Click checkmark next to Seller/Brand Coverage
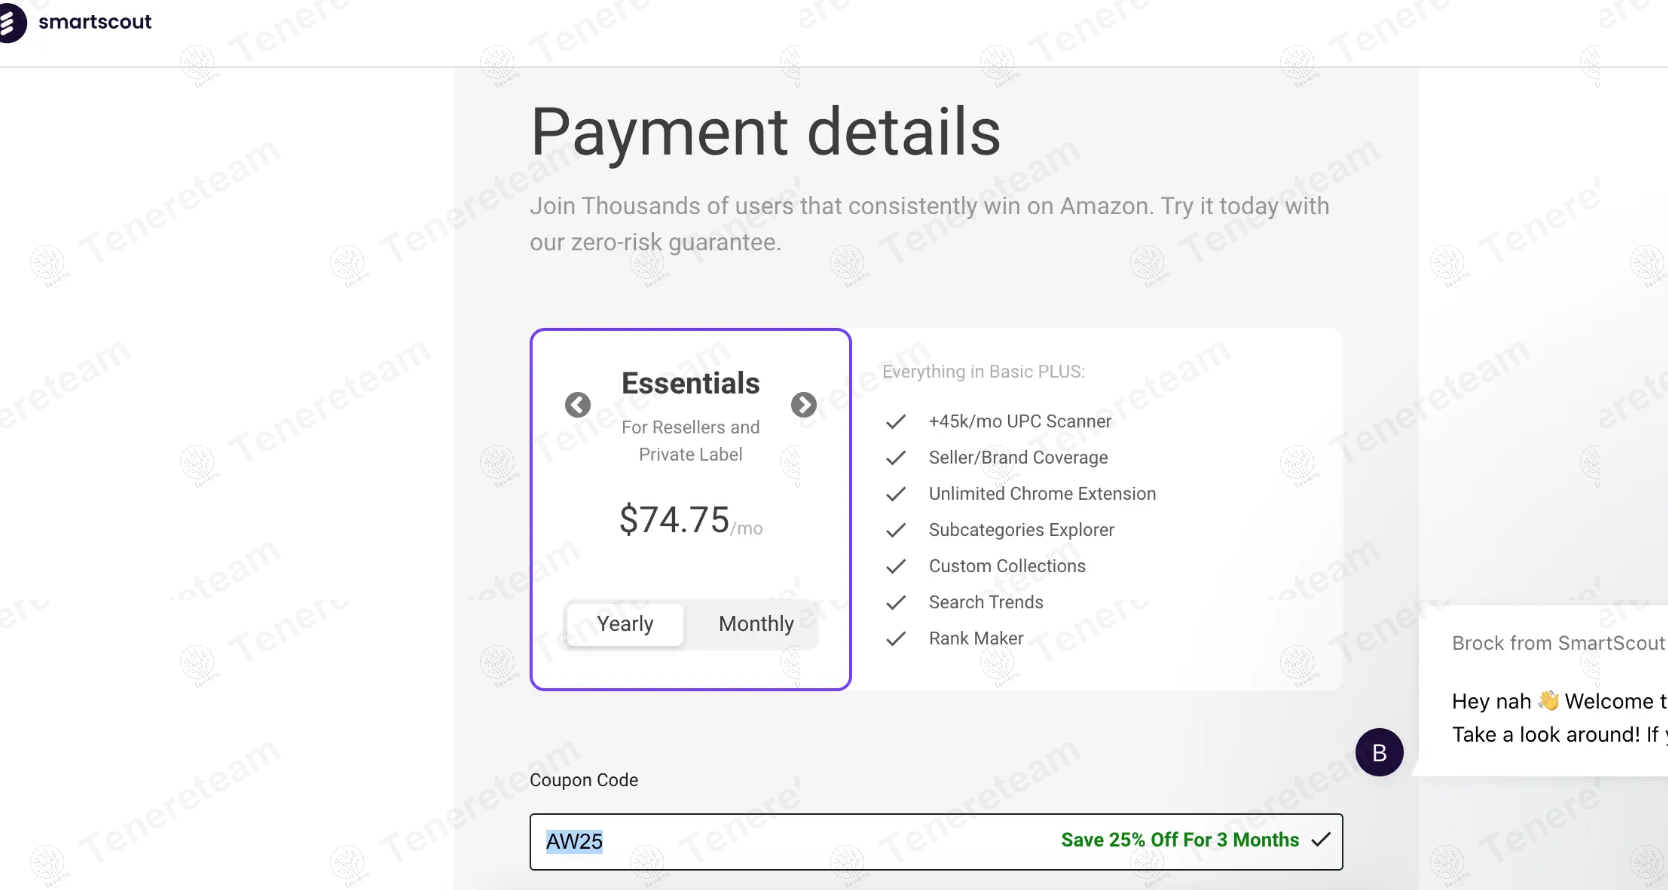Viewport: 1668px width, 890px height. point(896,458)
